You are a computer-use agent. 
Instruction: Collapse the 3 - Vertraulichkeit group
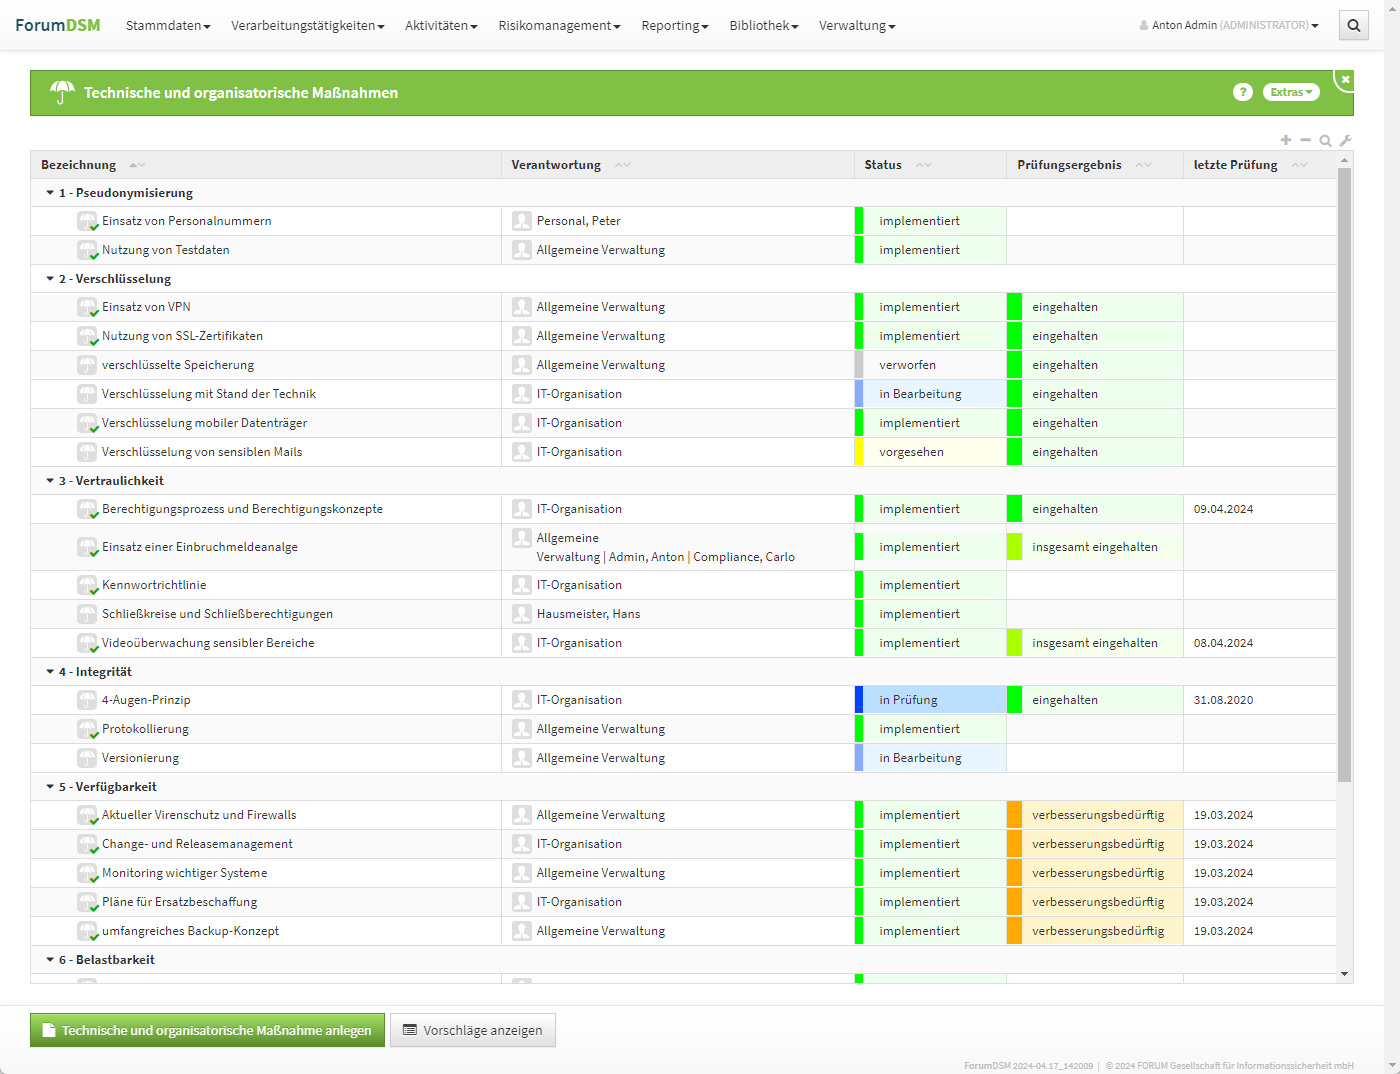coord(50,481)
